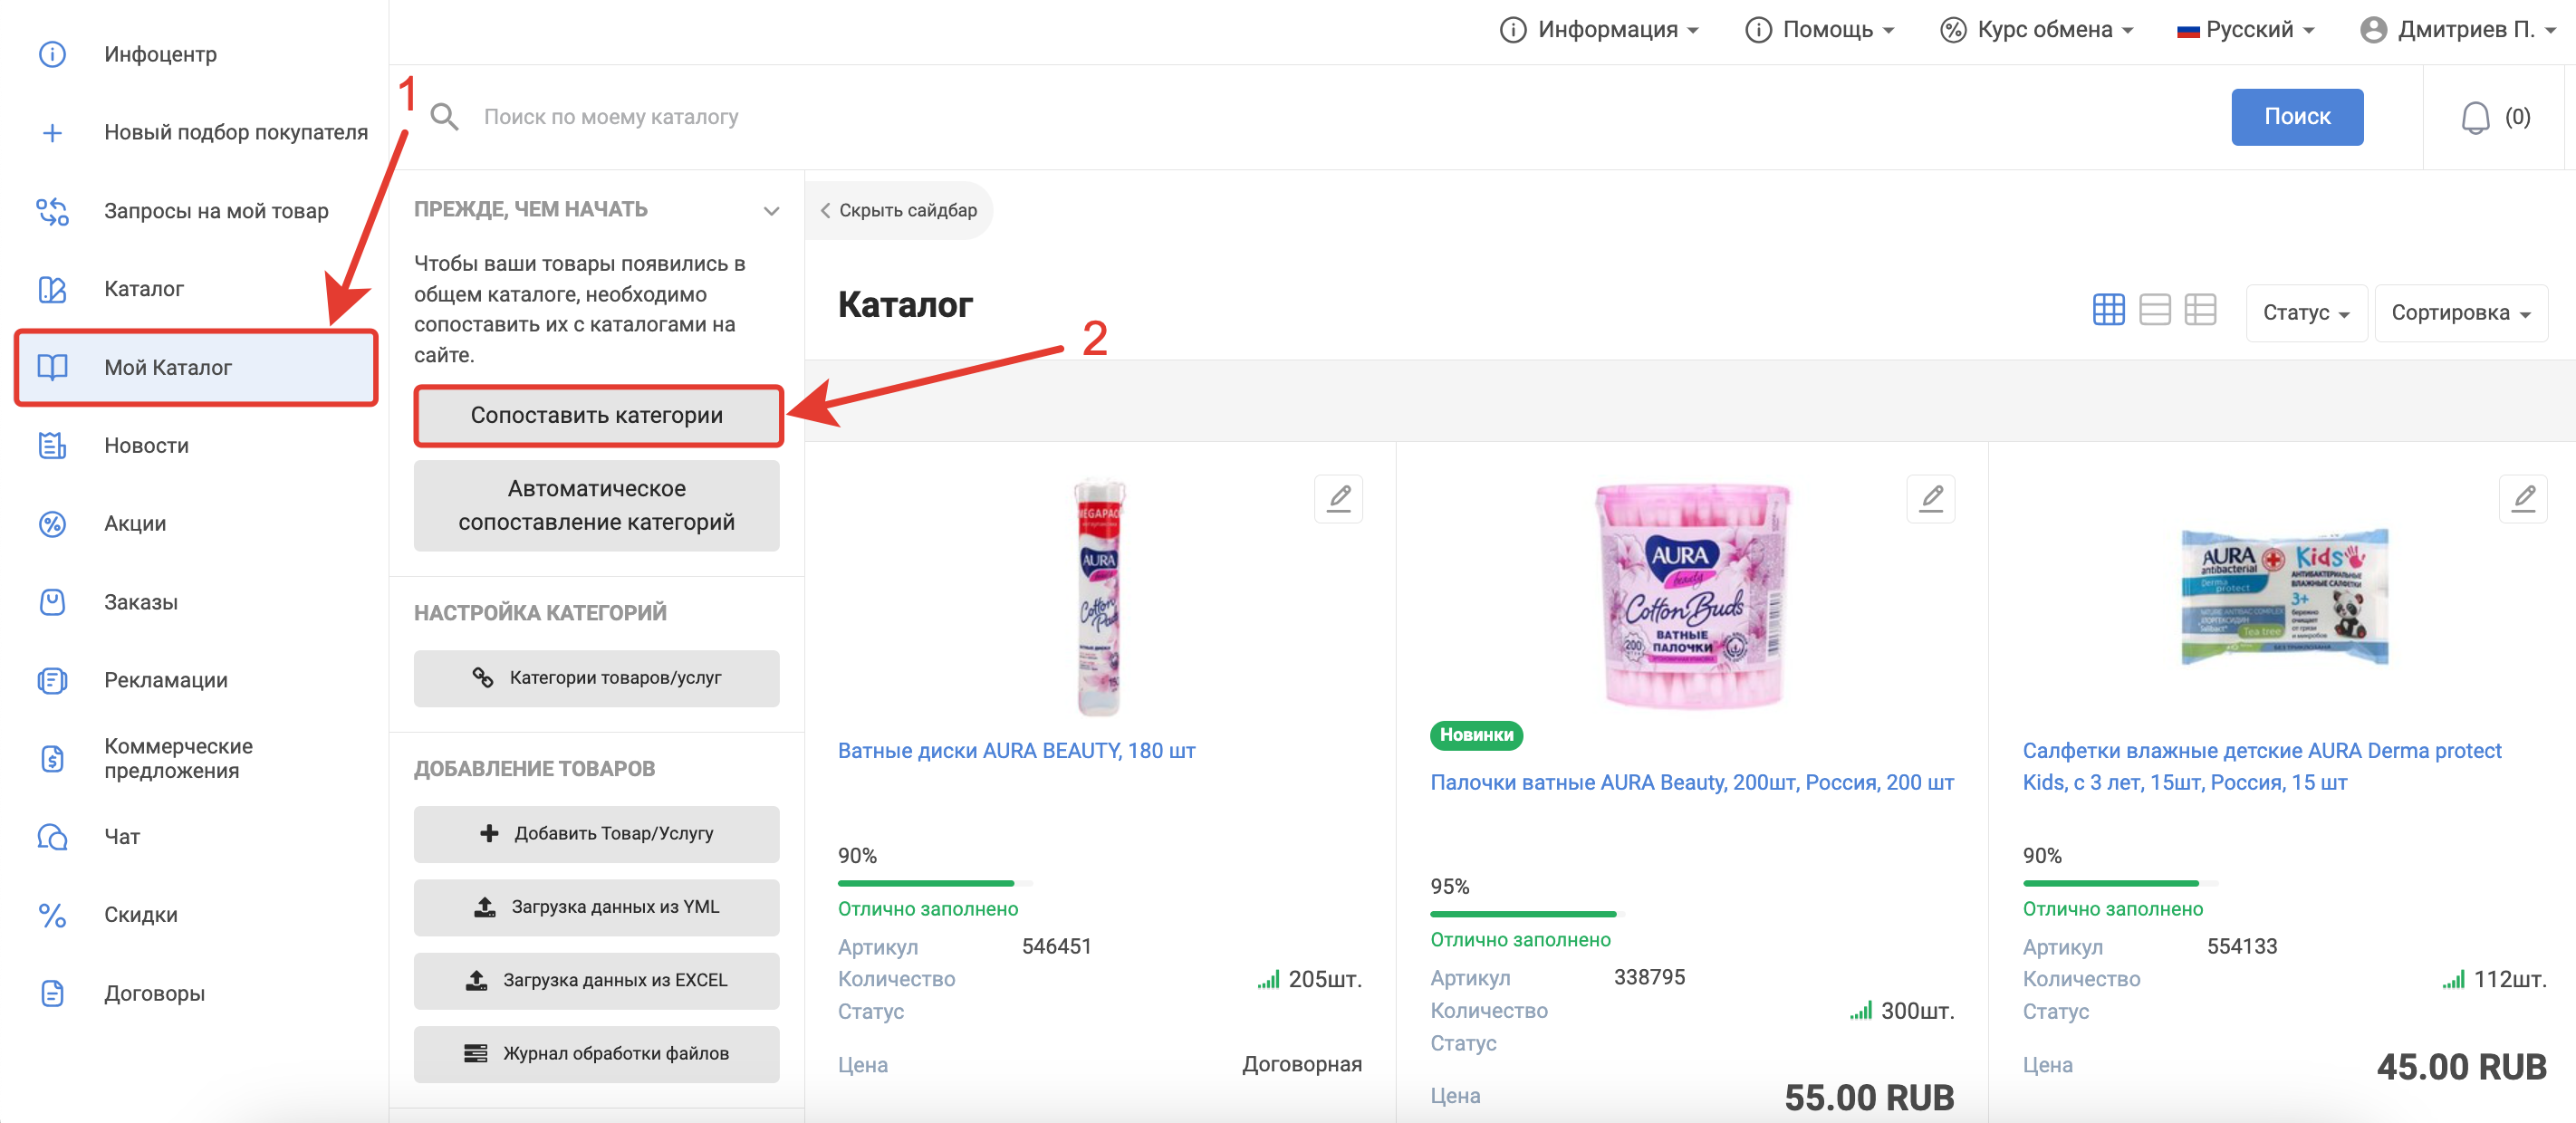Click the search magnifier icon

pos(444,117)
